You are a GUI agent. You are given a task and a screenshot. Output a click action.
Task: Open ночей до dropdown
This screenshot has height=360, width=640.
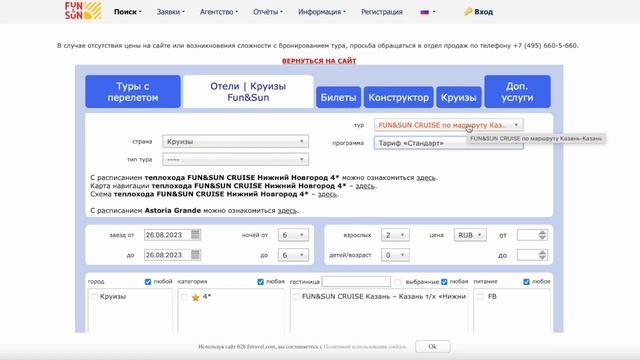[293, 255]
